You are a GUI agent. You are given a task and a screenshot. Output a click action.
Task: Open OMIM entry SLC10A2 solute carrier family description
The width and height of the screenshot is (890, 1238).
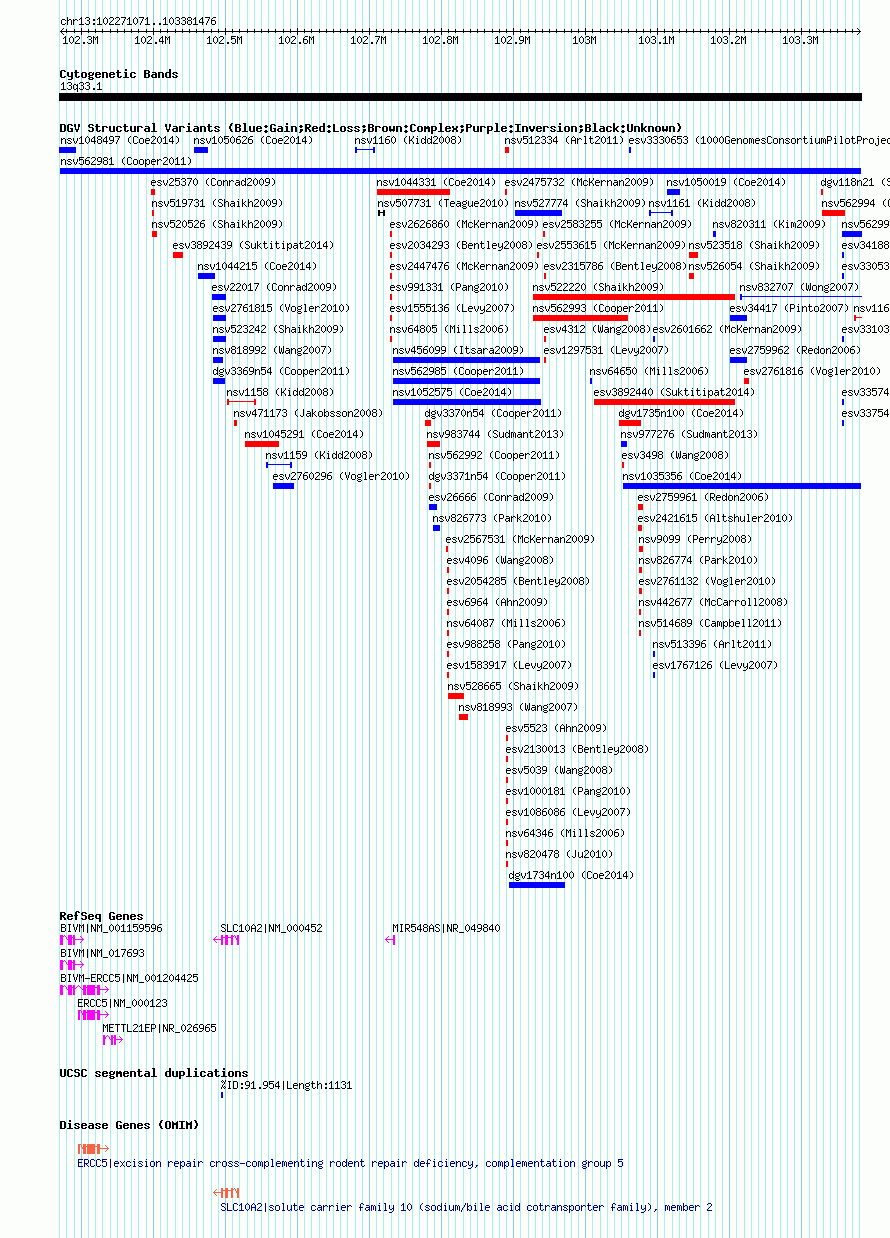467,1207
